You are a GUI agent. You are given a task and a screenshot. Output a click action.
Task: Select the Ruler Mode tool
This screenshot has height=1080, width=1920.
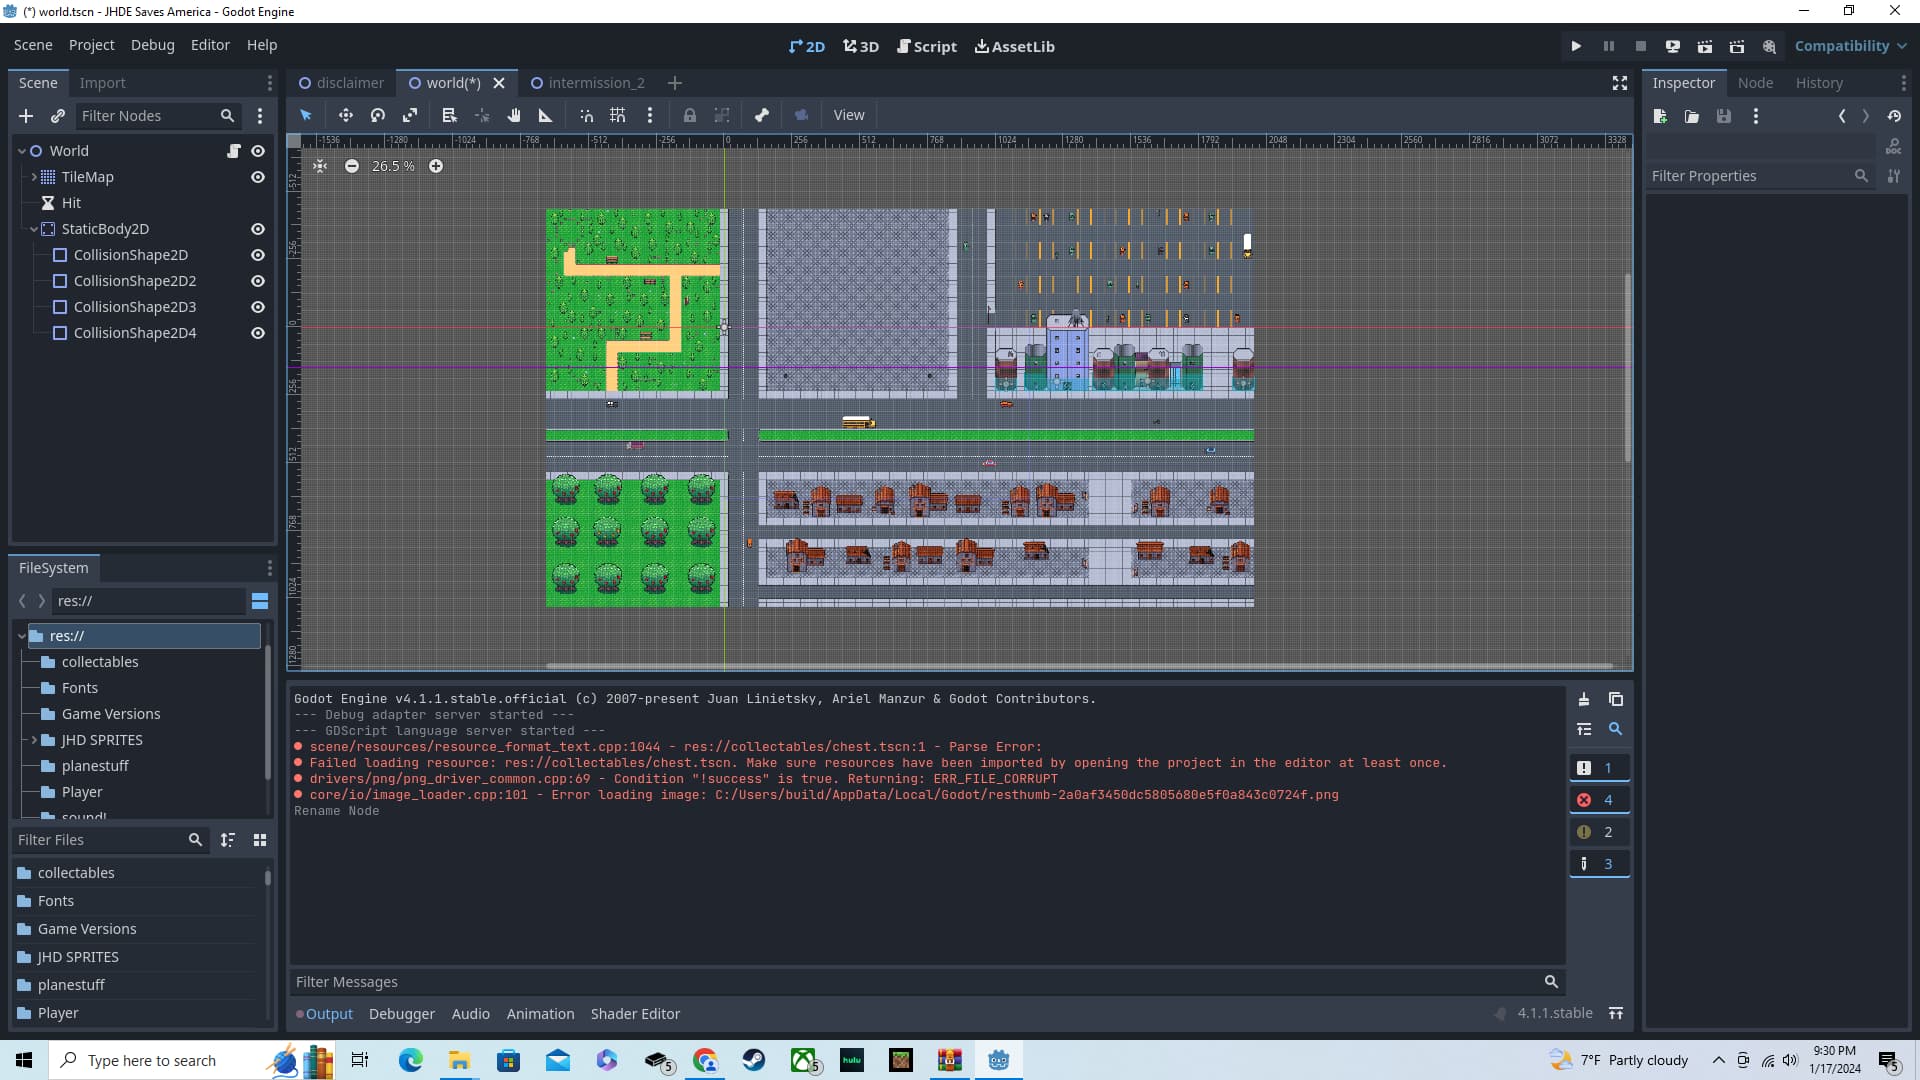pos(546,115)
